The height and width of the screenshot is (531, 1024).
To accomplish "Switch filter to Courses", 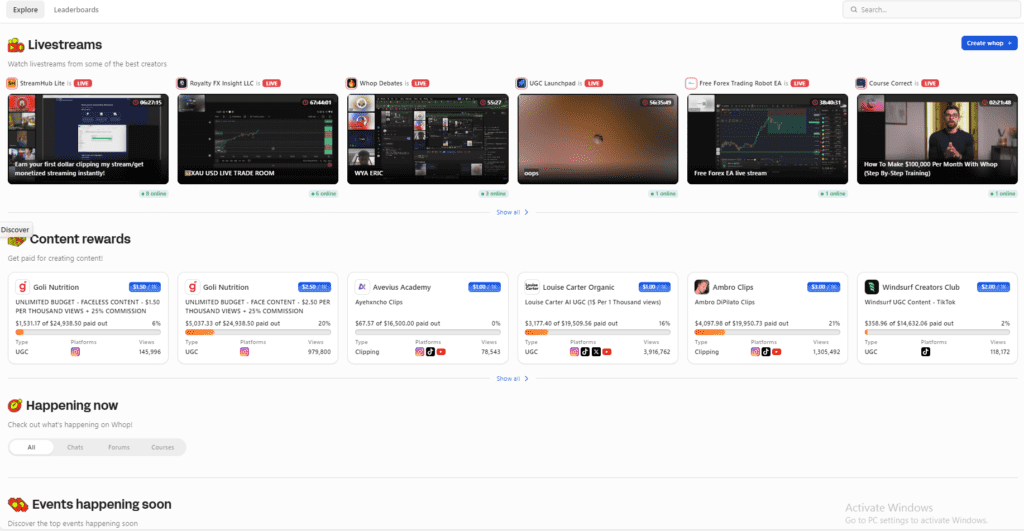I will [162, 447].
